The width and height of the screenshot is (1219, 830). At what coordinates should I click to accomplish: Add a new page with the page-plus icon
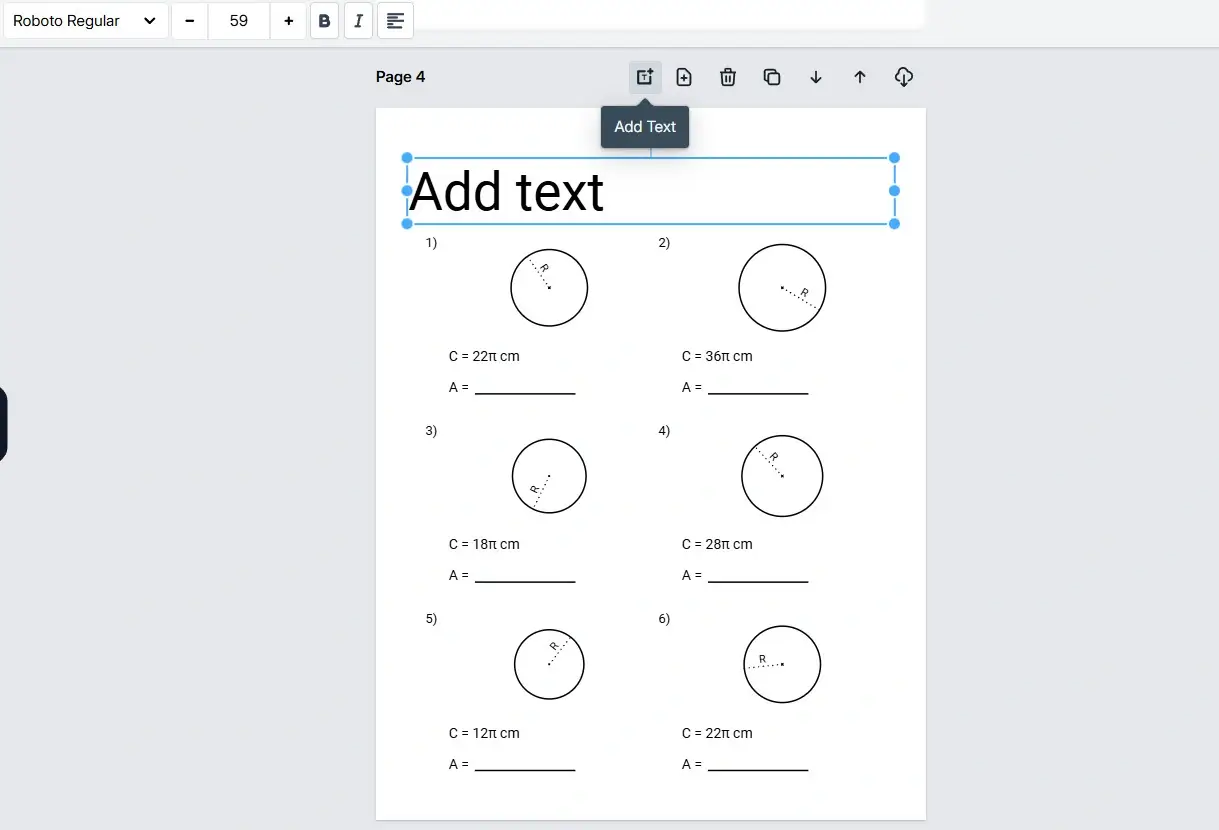(x=684, y=77)
